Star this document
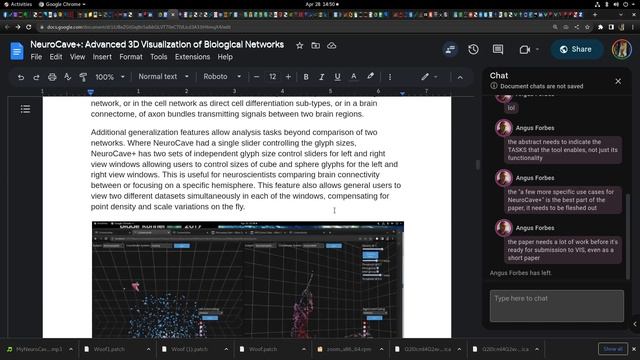Image resolution: width=640 pixels, height=360 pixels. 300,45
